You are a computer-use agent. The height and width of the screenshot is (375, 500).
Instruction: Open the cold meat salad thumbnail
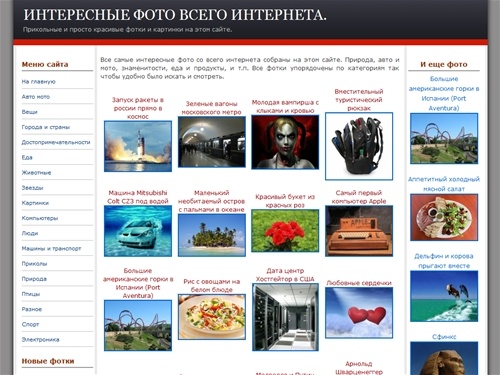pyautogui.click(x=444, y=217)
